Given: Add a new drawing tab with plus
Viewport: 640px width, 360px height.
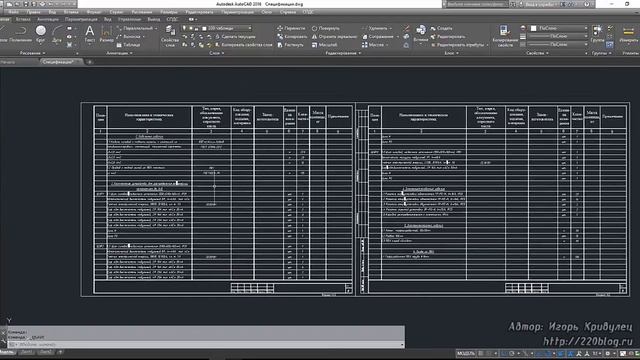Looking at the screenshot, I should (x=89, y=62).
